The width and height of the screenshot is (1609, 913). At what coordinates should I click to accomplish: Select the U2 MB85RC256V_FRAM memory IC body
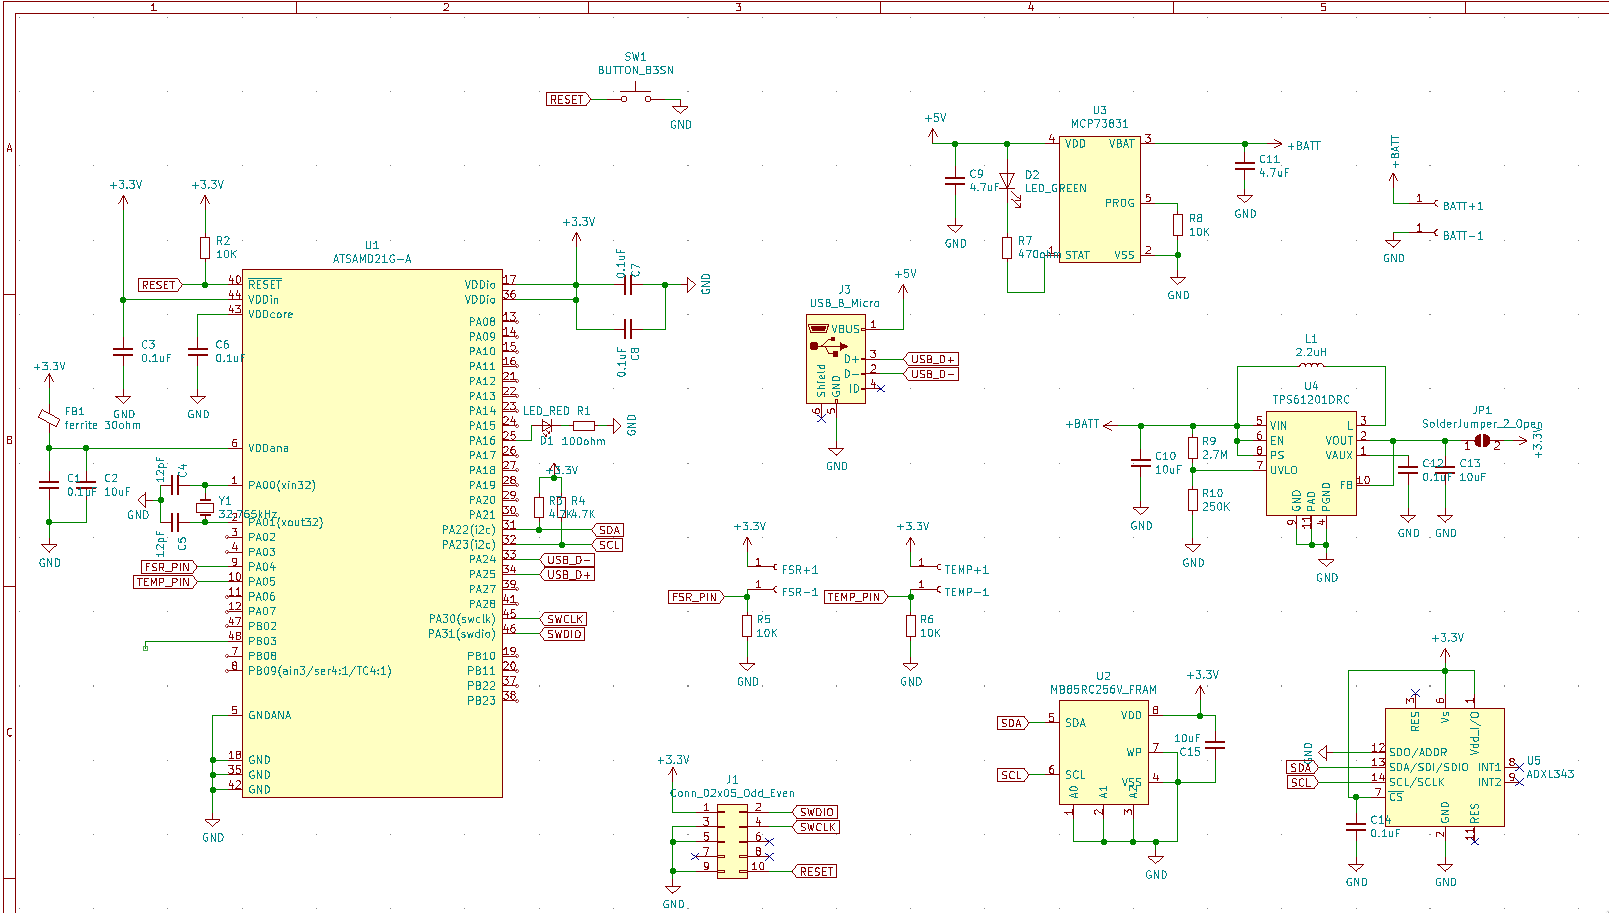click(1103, 752)
